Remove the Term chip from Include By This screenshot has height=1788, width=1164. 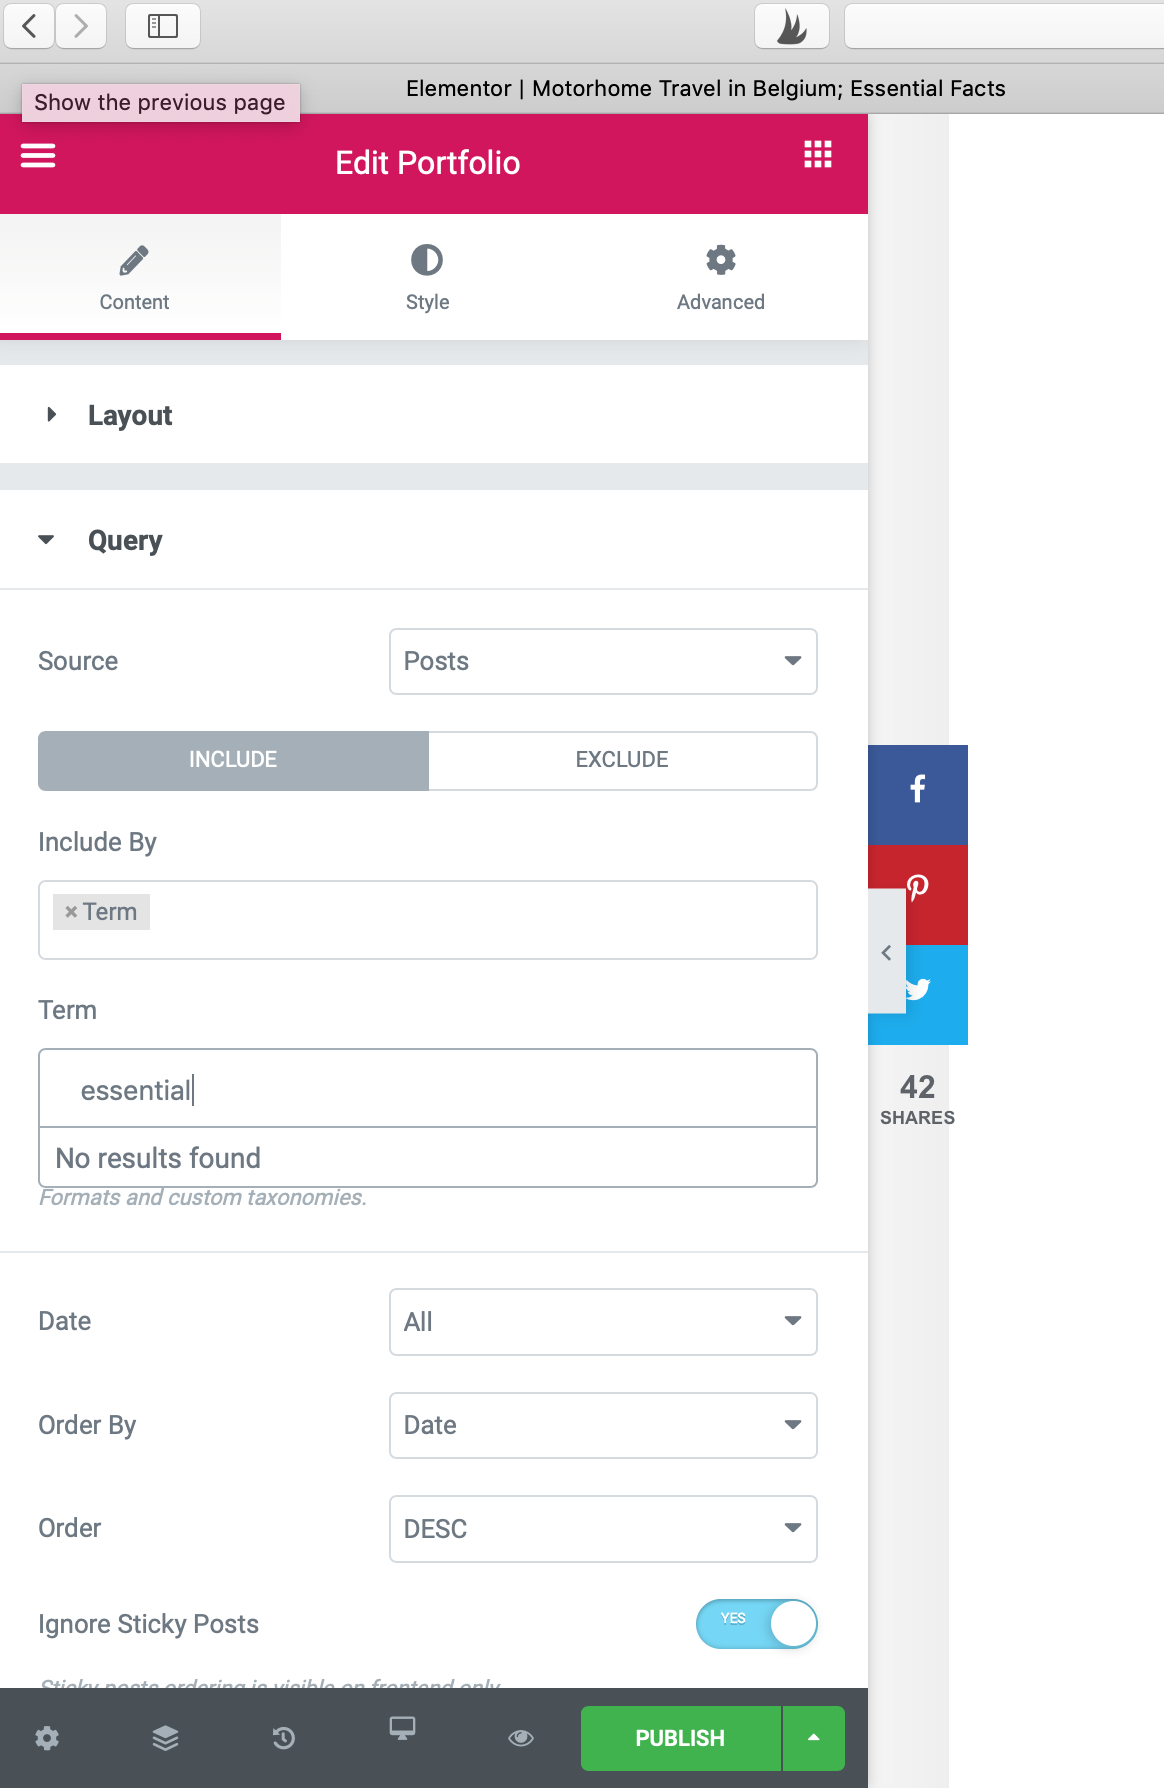[x=70, y=911]
